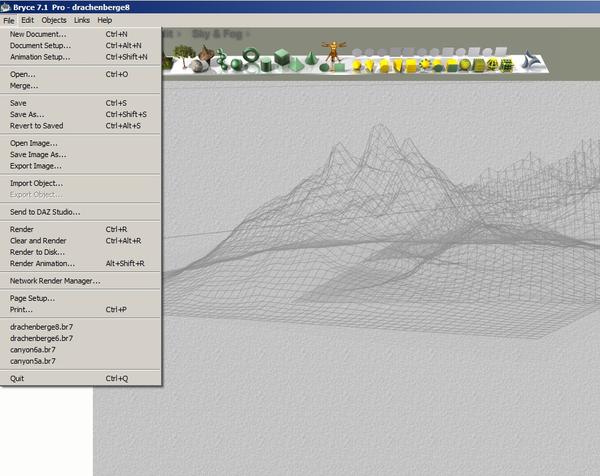Choose Merge... in the File menu
Image resolution: width=600 pixels, height=476 pixels.
coord(81,86)
